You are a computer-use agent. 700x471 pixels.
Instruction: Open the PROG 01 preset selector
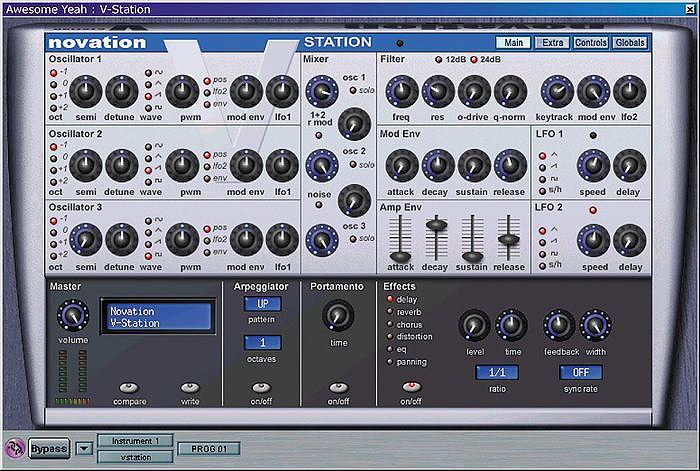[x=209, y=449]
